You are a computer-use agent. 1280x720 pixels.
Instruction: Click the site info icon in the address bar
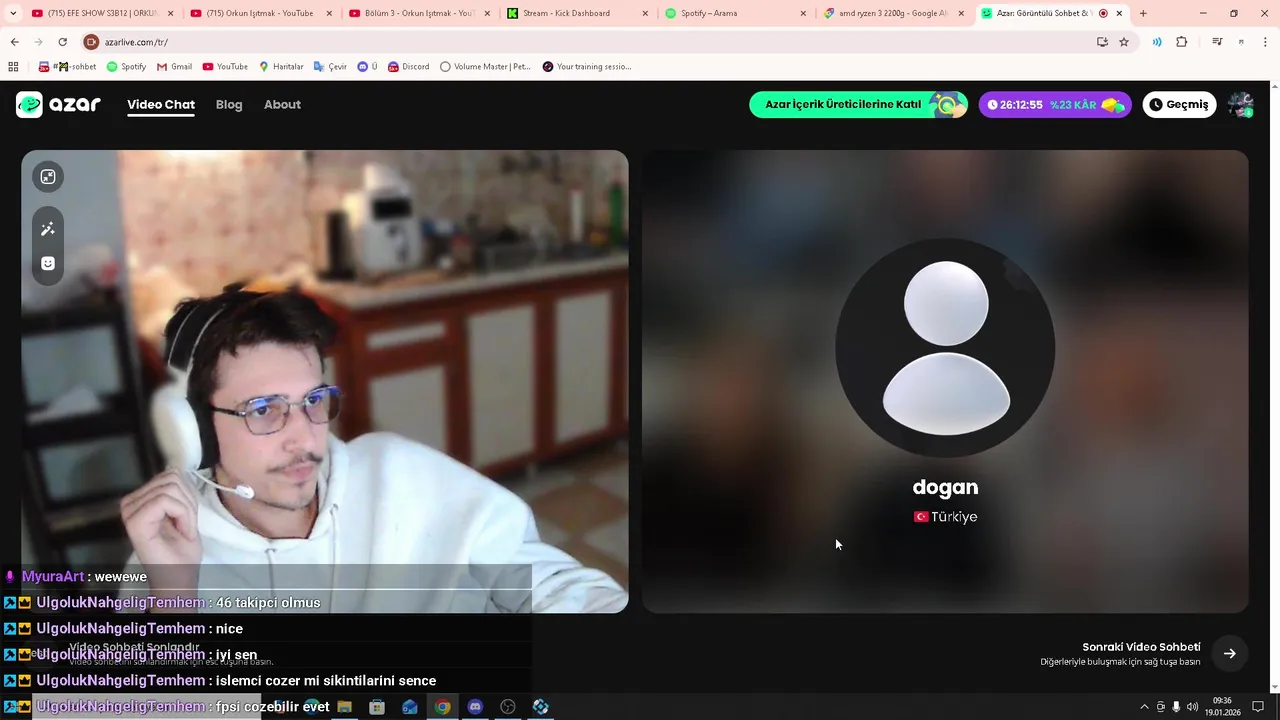[x=91, y=42]
